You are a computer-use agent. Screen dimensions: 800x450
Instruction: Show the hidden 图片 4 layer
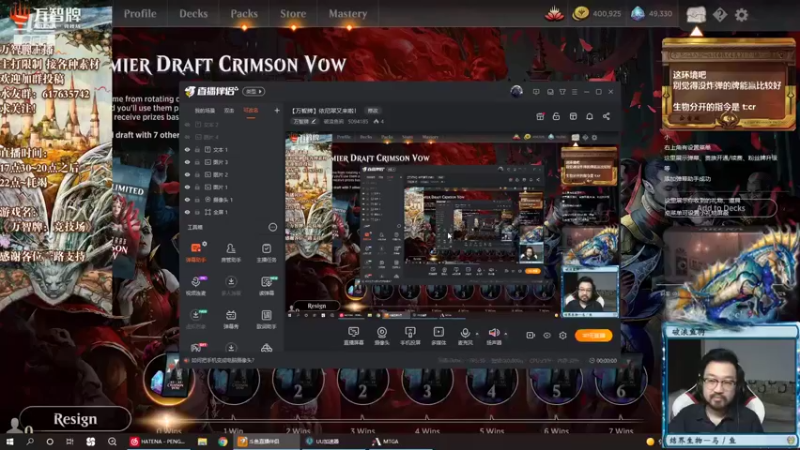click(x=187, y=137)
